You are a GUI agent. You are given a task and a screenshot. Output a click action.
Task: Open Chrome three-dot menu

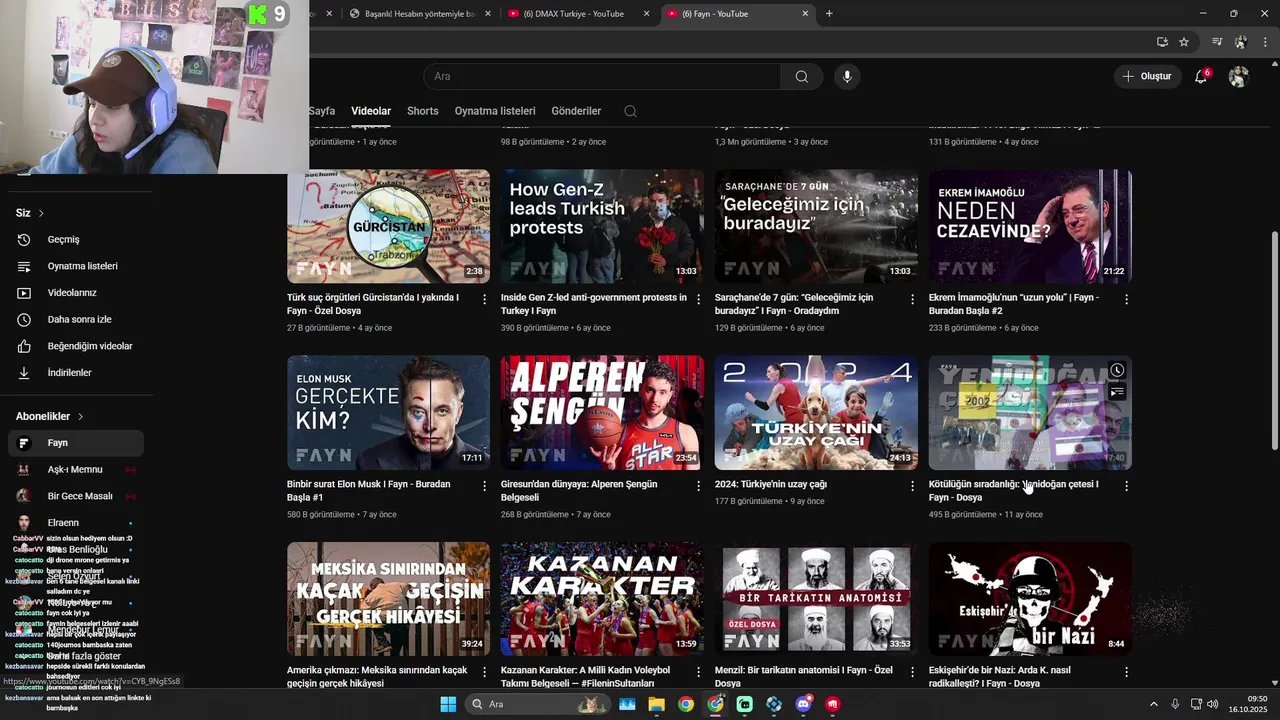point(1264,42)
